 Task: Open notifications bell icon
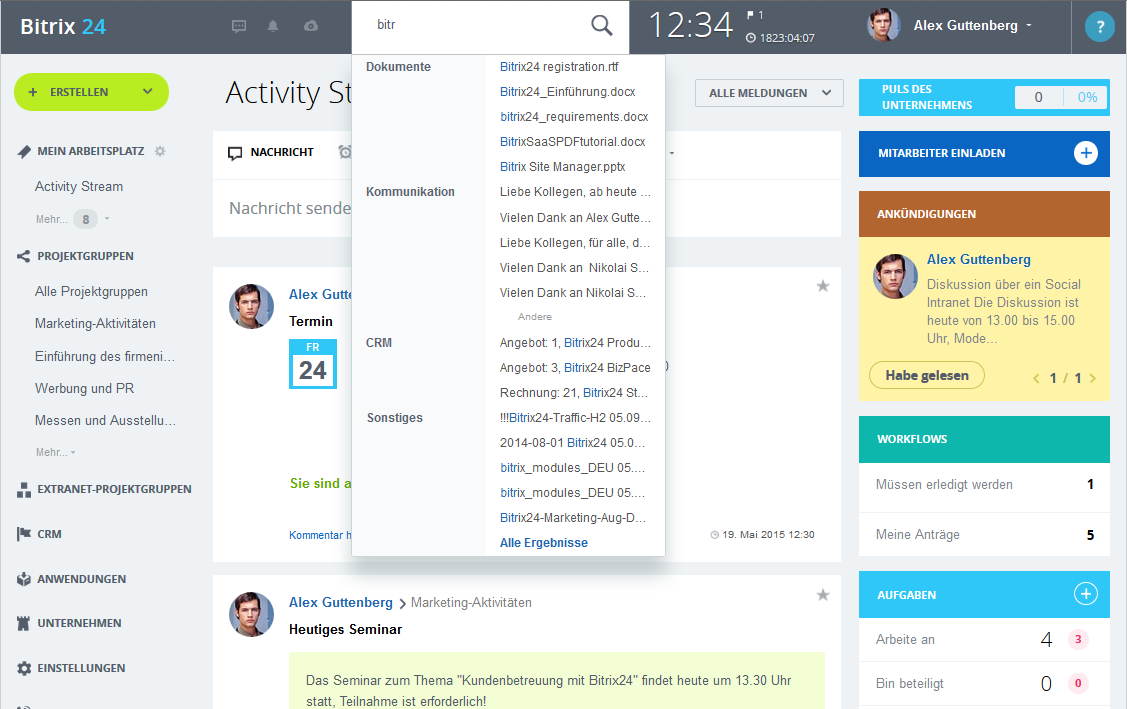click(x=273, y=27)
